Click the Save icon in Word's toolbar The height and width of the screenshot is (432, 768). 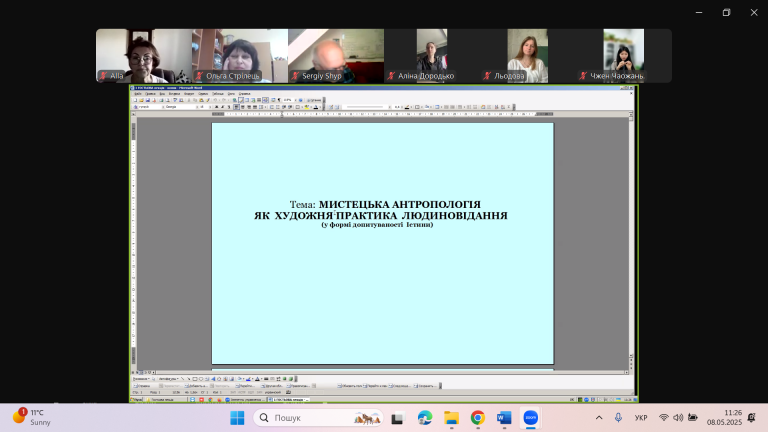tap(147, 100)
